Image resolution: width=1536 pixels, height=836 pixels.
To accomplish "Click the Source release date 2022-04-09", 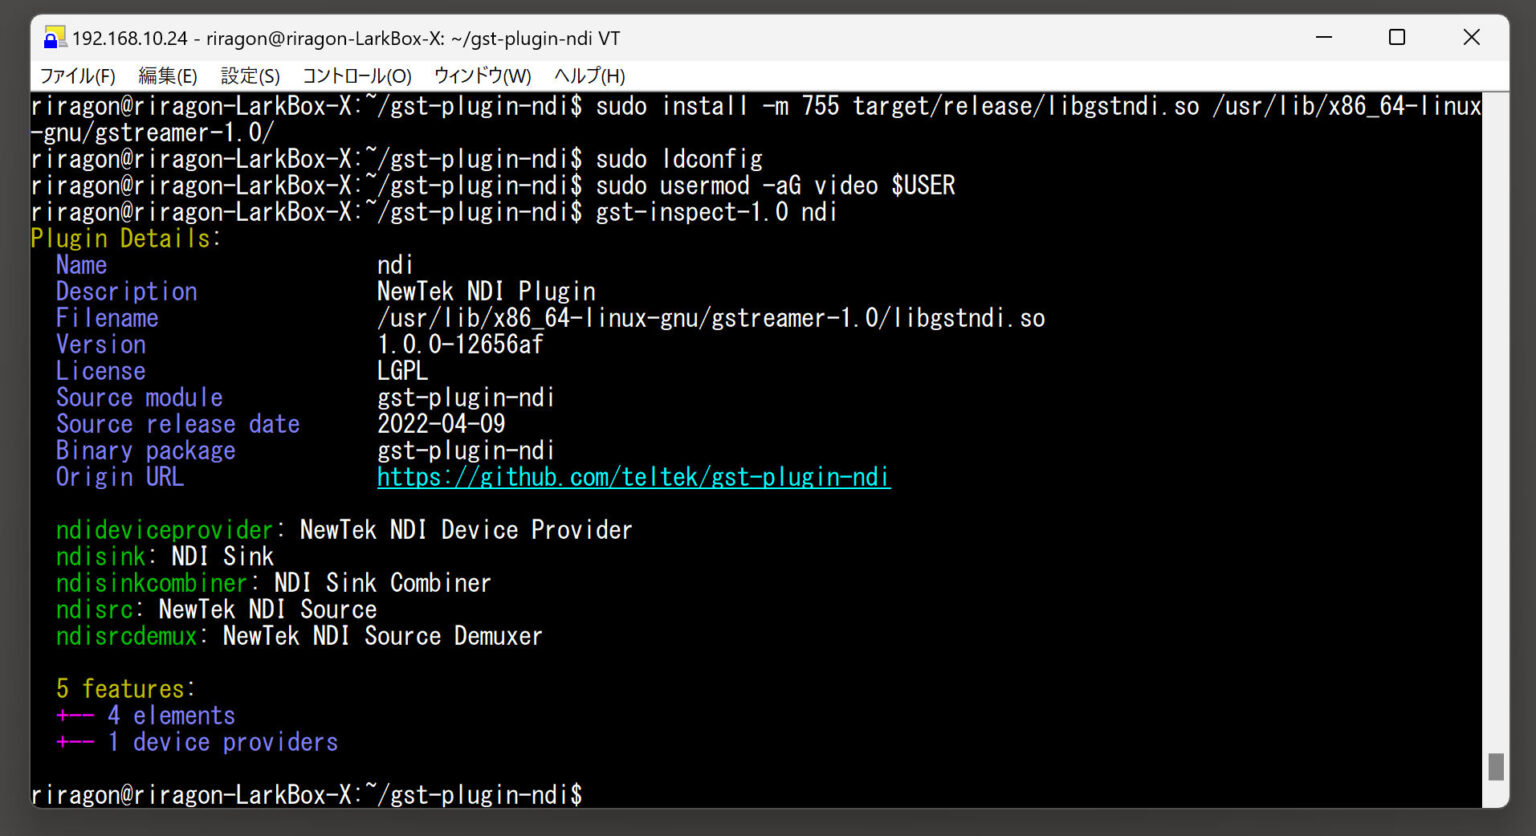I will 441,423.
